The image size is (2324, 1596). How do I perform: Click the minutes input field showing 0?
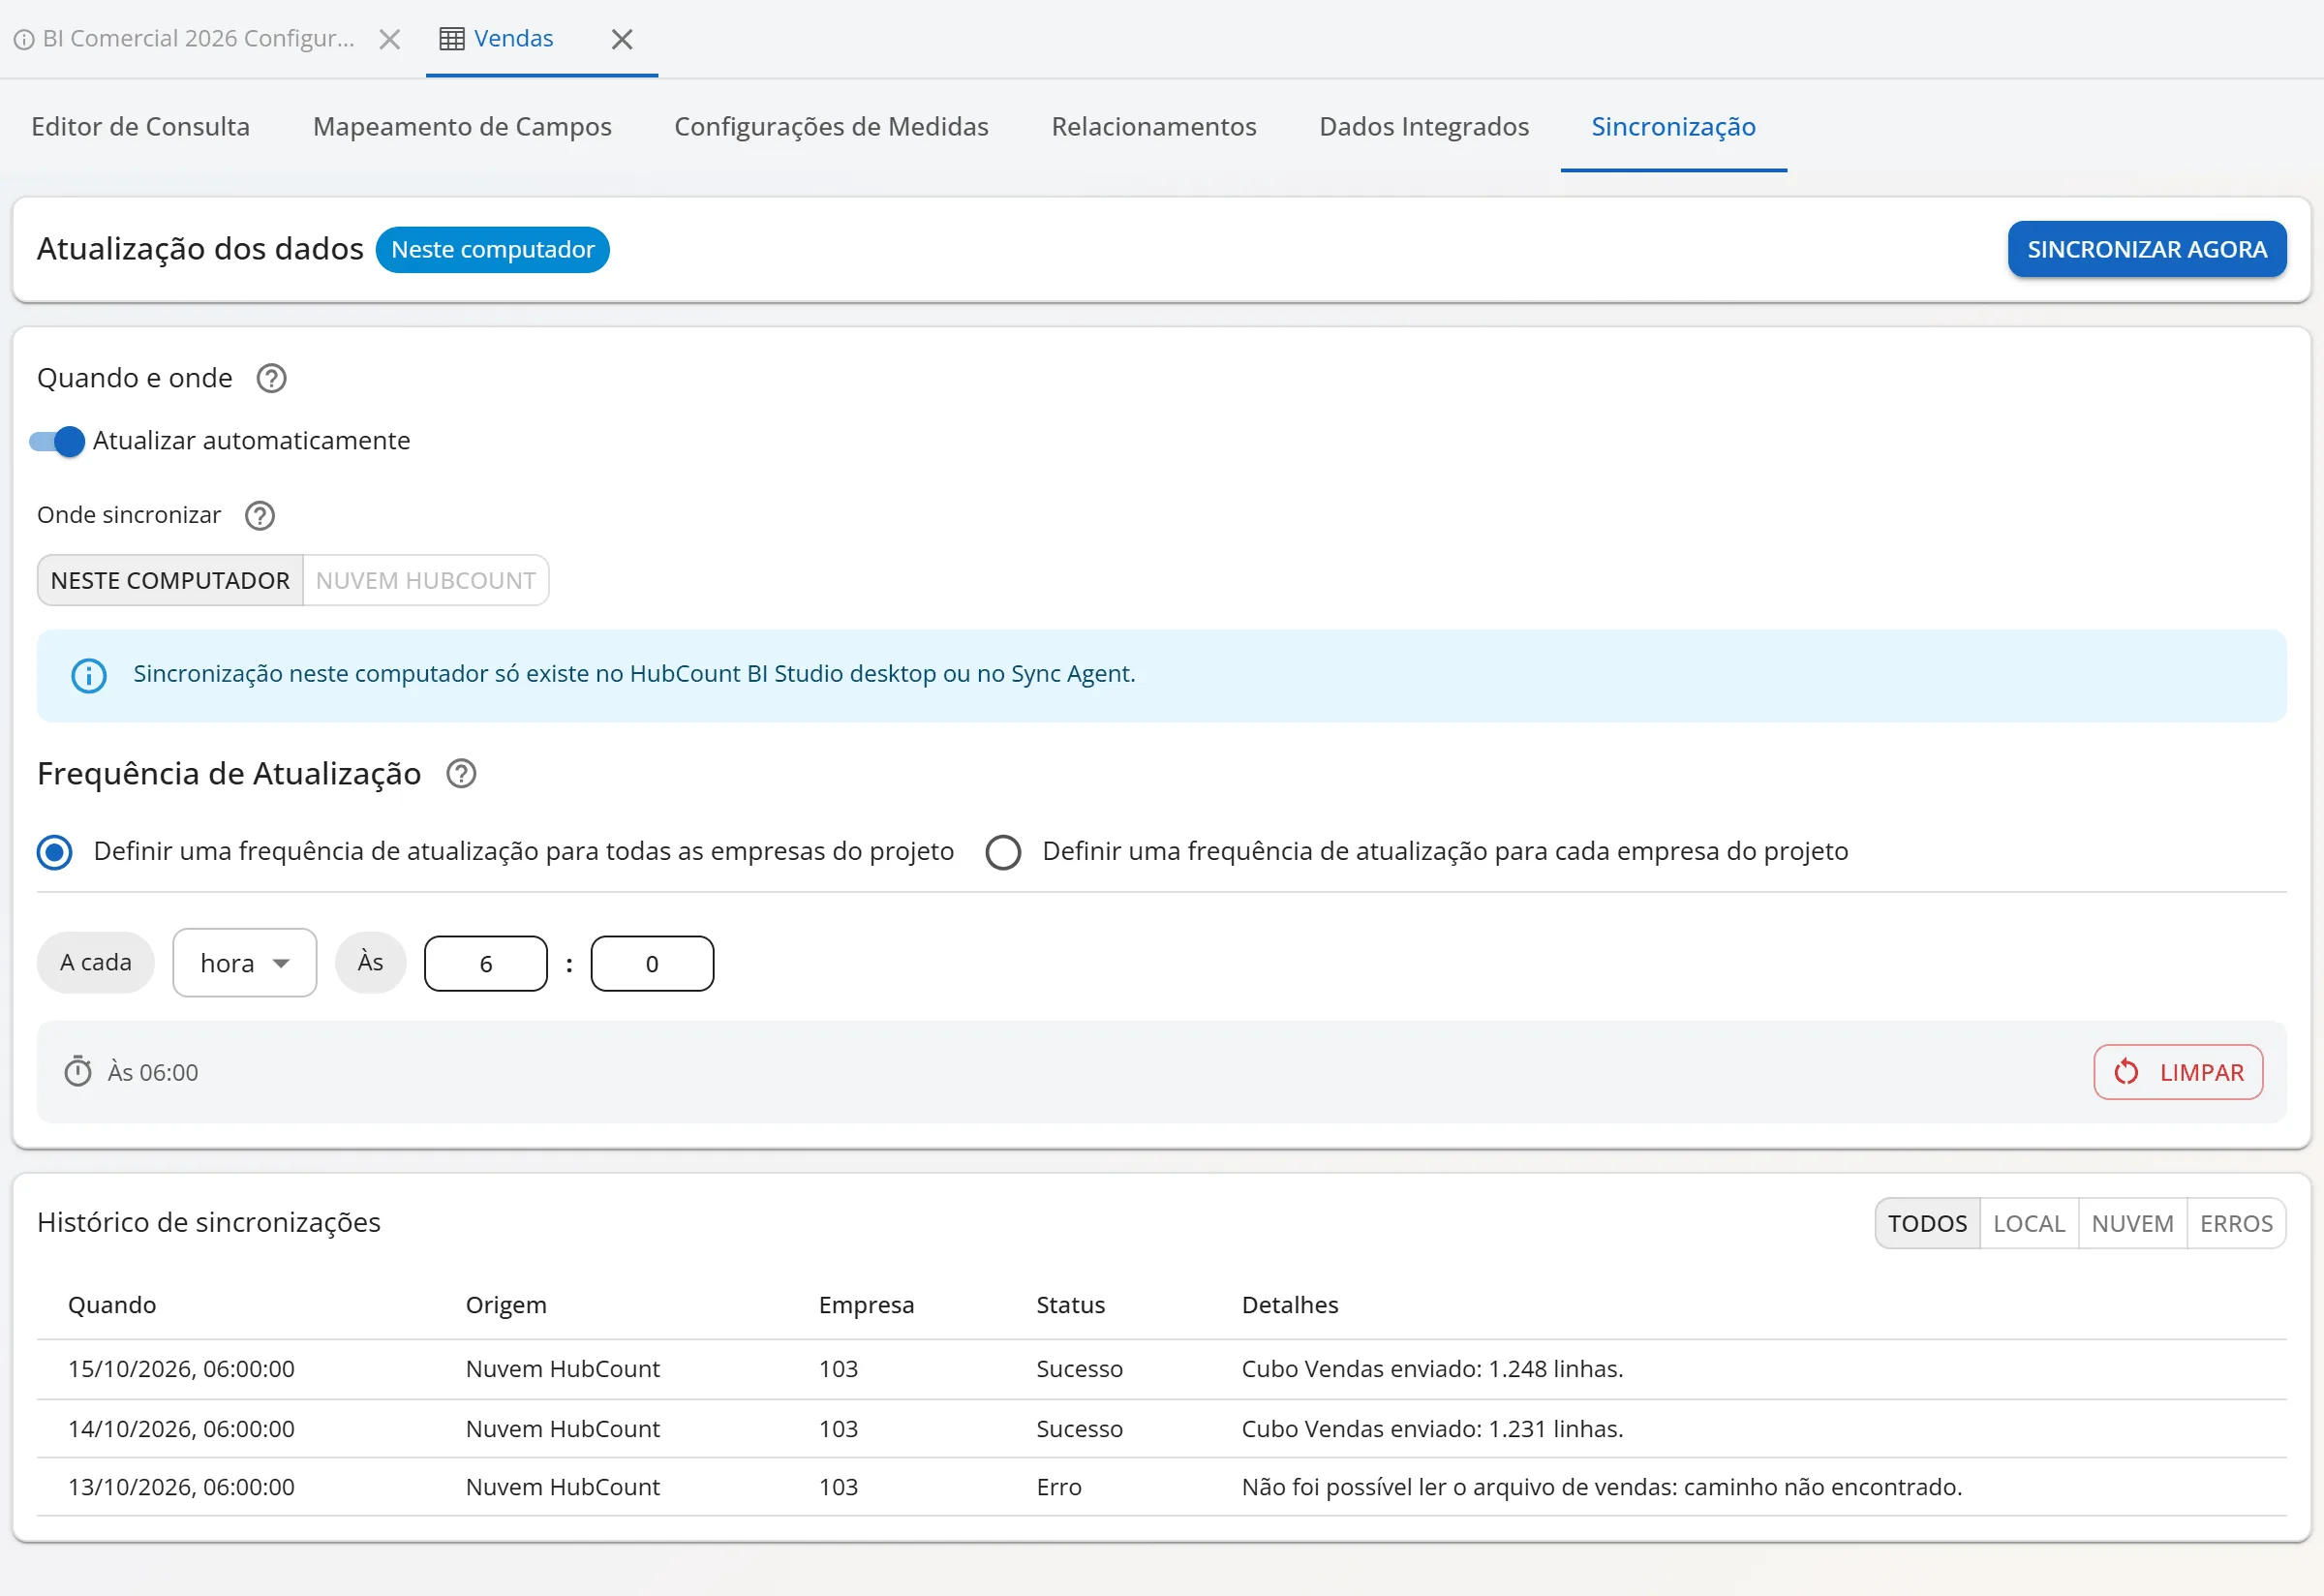tap(652, 964)
